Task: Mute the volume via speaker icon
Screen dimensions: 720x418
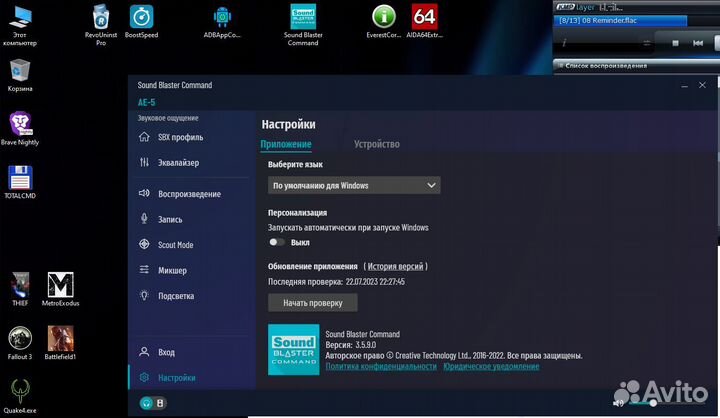Action: (x=620, y=403)
